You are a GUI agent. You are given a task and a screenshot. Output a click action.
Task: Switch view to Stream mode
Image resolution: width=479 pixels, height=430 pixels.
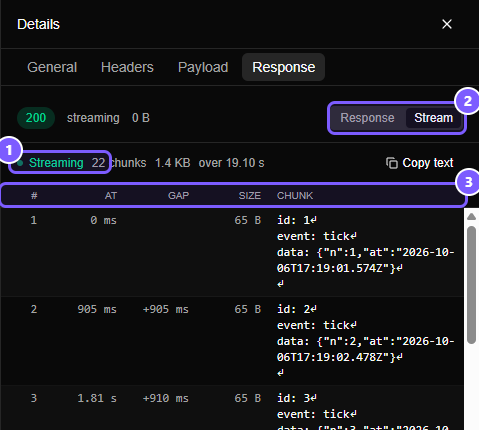(x=433, y=118)
